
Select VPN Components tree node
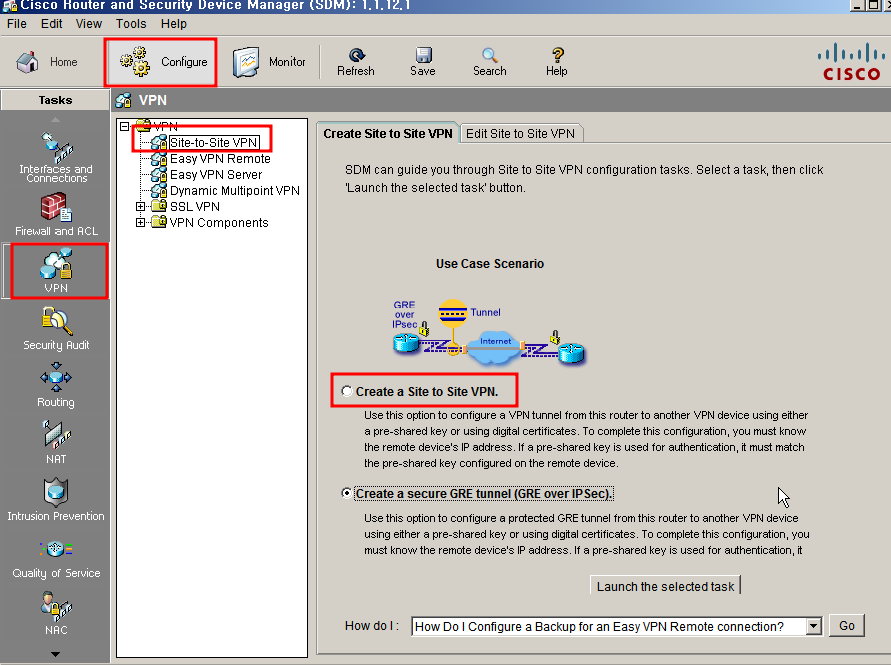pyautogui.click(x=219, y=222)
